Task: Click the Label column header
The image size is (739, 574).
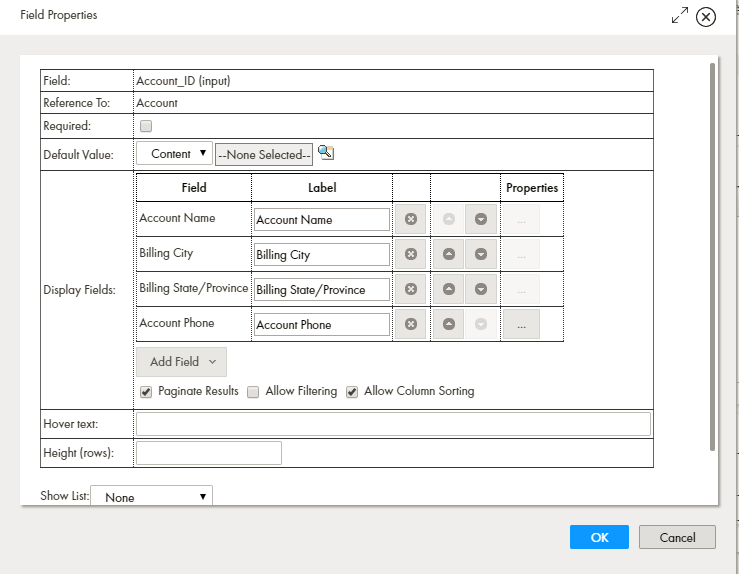Action: (x=322, y=188)
